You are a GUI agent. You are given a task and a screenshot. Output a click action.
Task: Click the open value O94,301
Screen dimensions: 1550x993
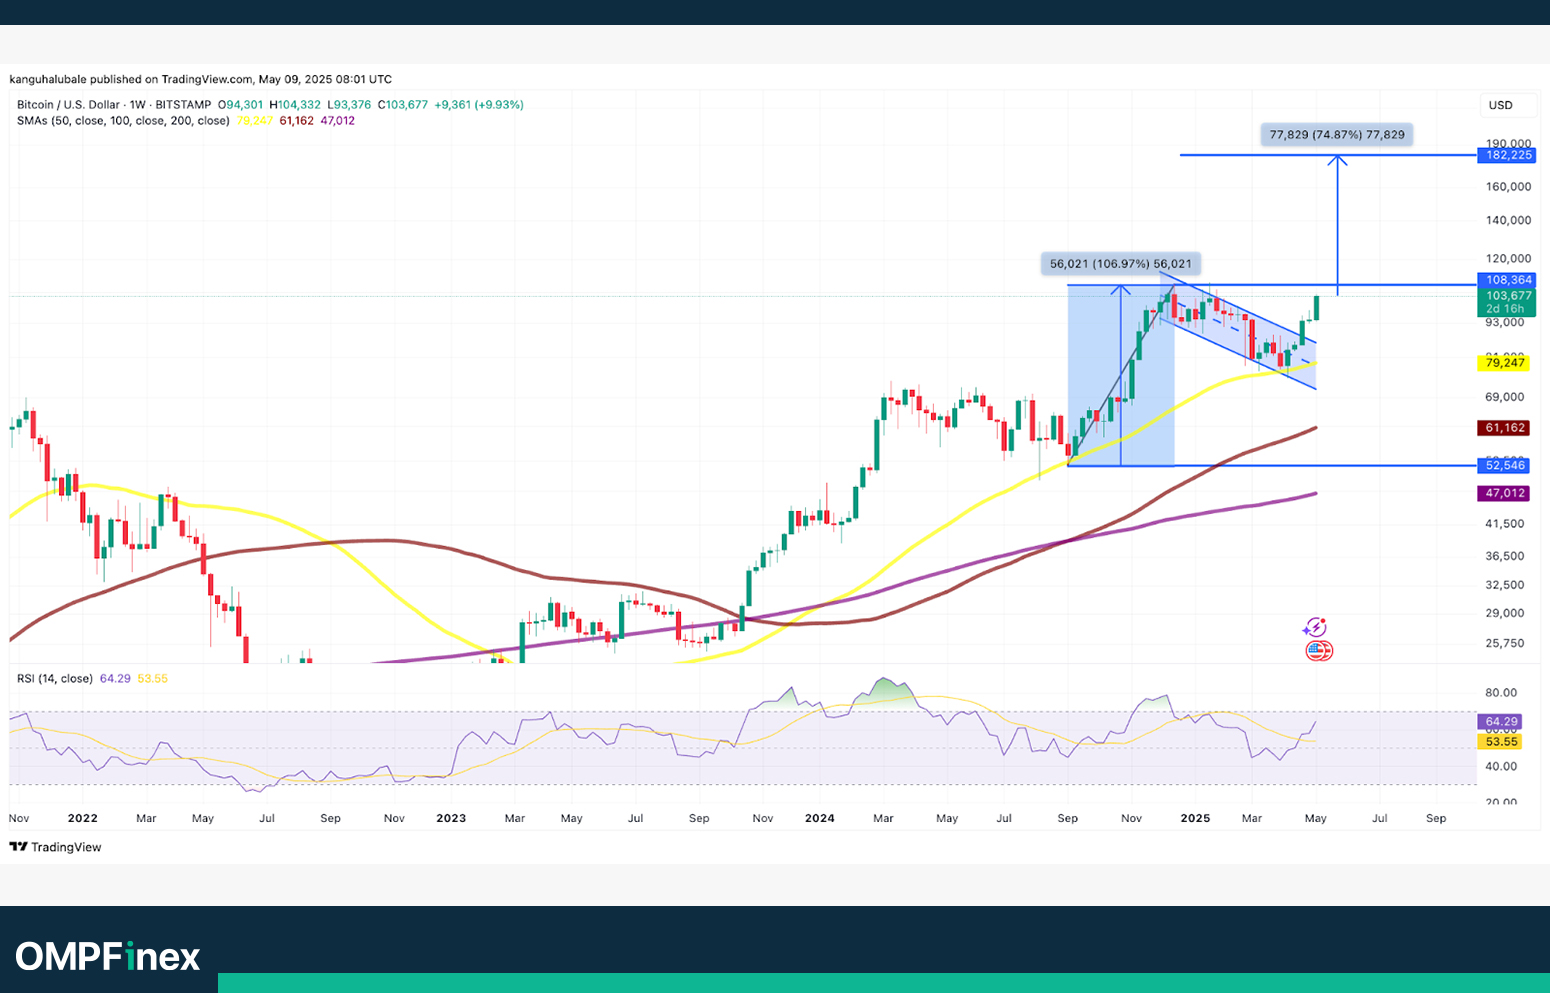point(242,105)
